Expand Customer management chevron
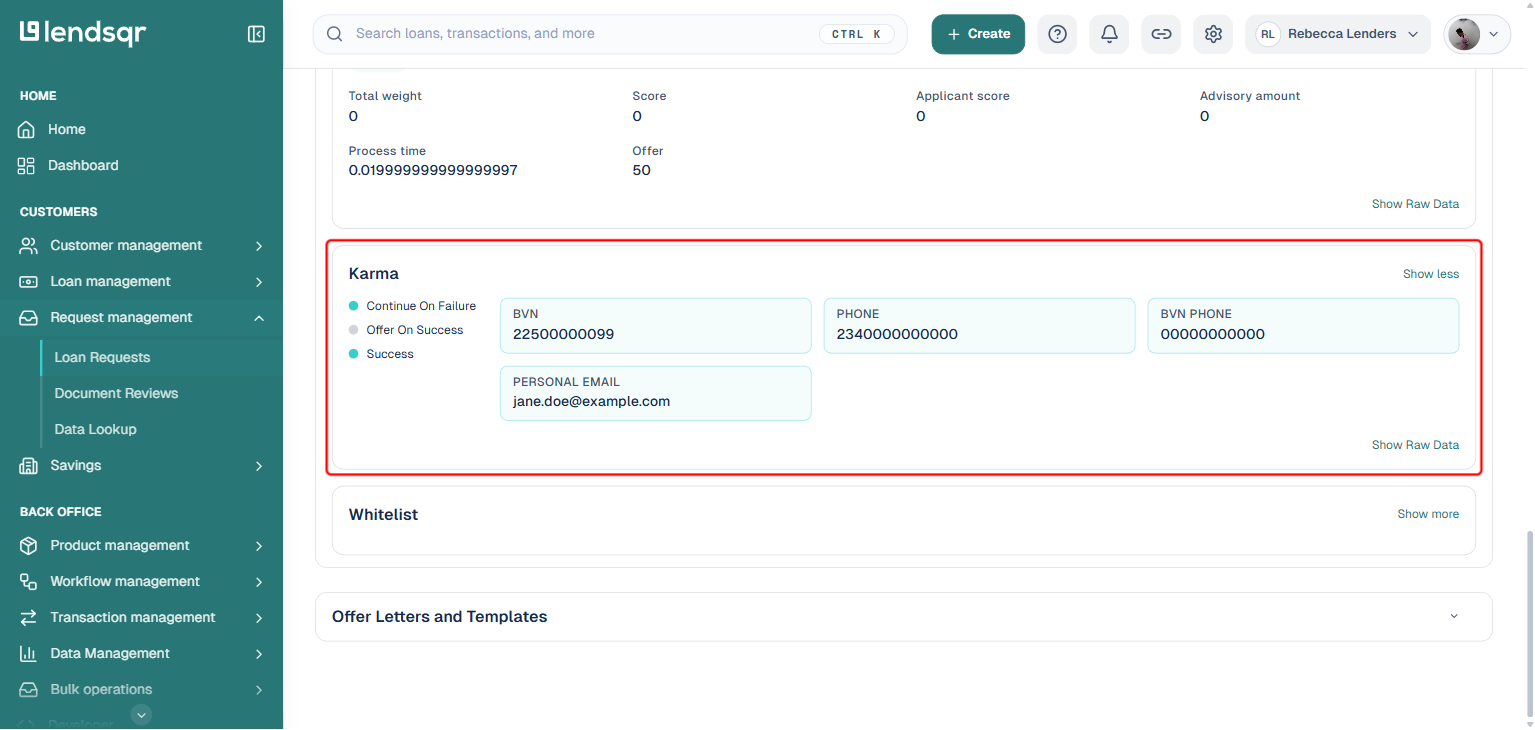Viewport: 1535px width, 730px height. click(x=259, y=246)
